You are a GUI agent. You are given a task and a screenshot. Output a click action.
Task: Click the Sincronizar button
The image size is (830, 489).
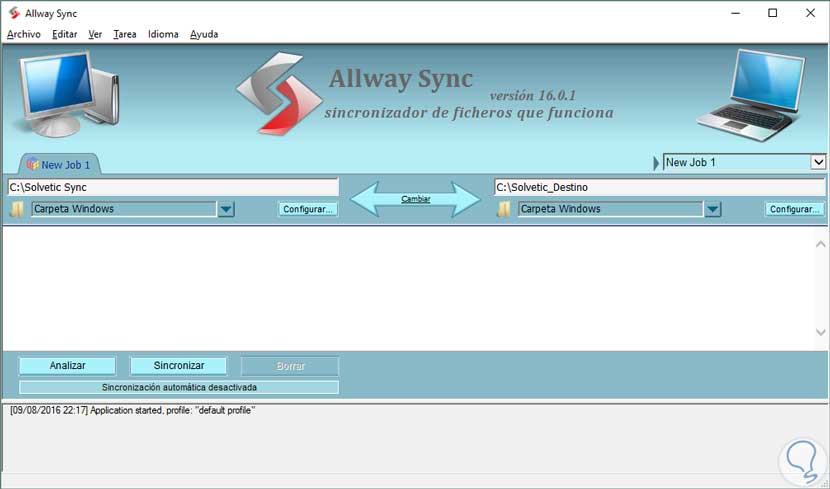[179, 365]
